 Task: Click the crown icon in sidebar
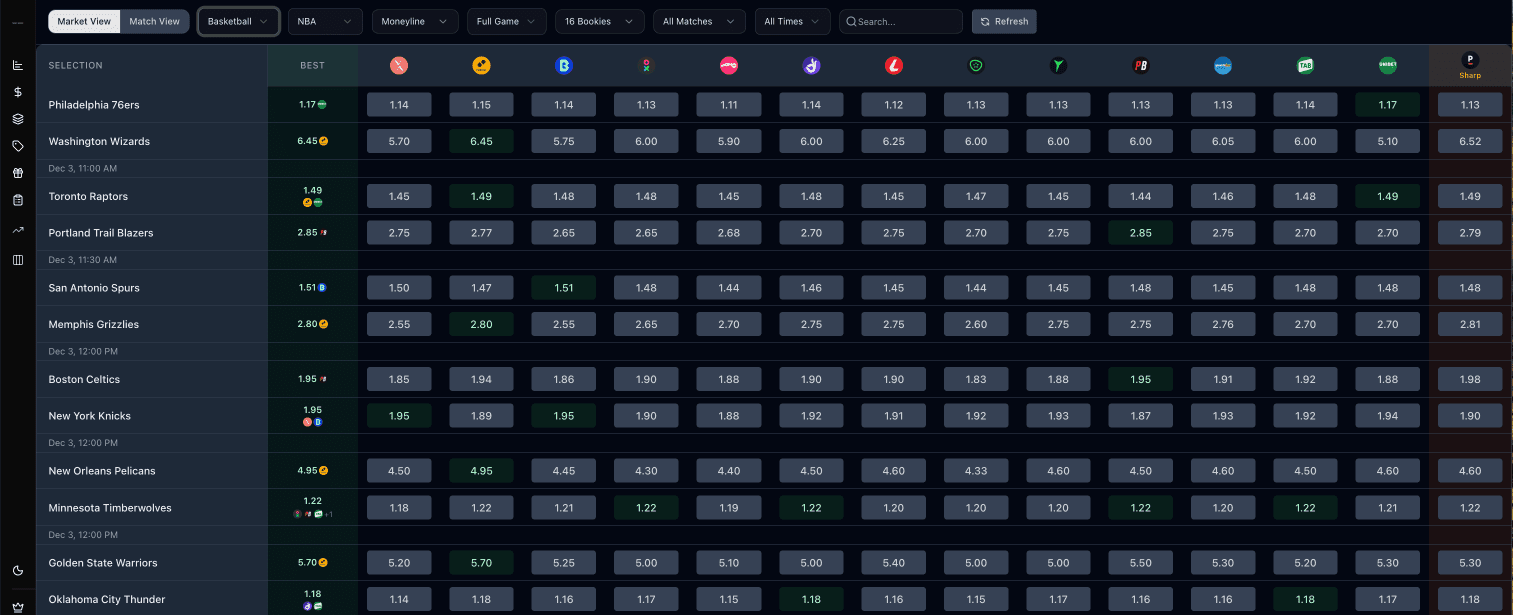17,607
